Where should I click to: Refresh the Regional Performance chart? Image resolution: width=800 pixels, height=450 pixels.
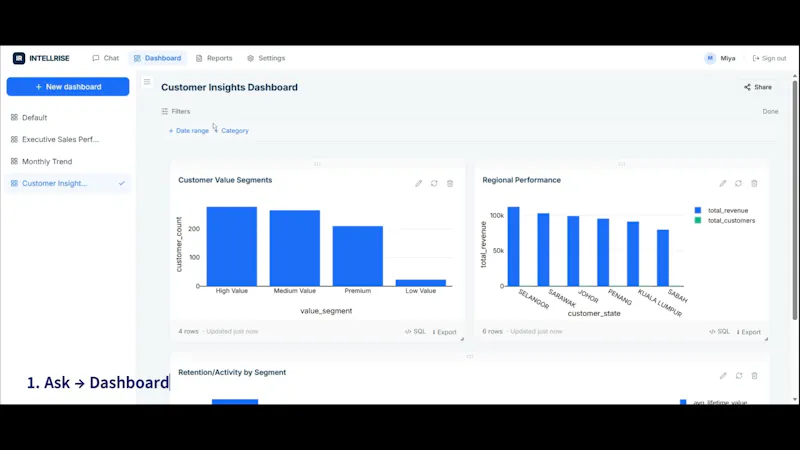tap(738, 183)
